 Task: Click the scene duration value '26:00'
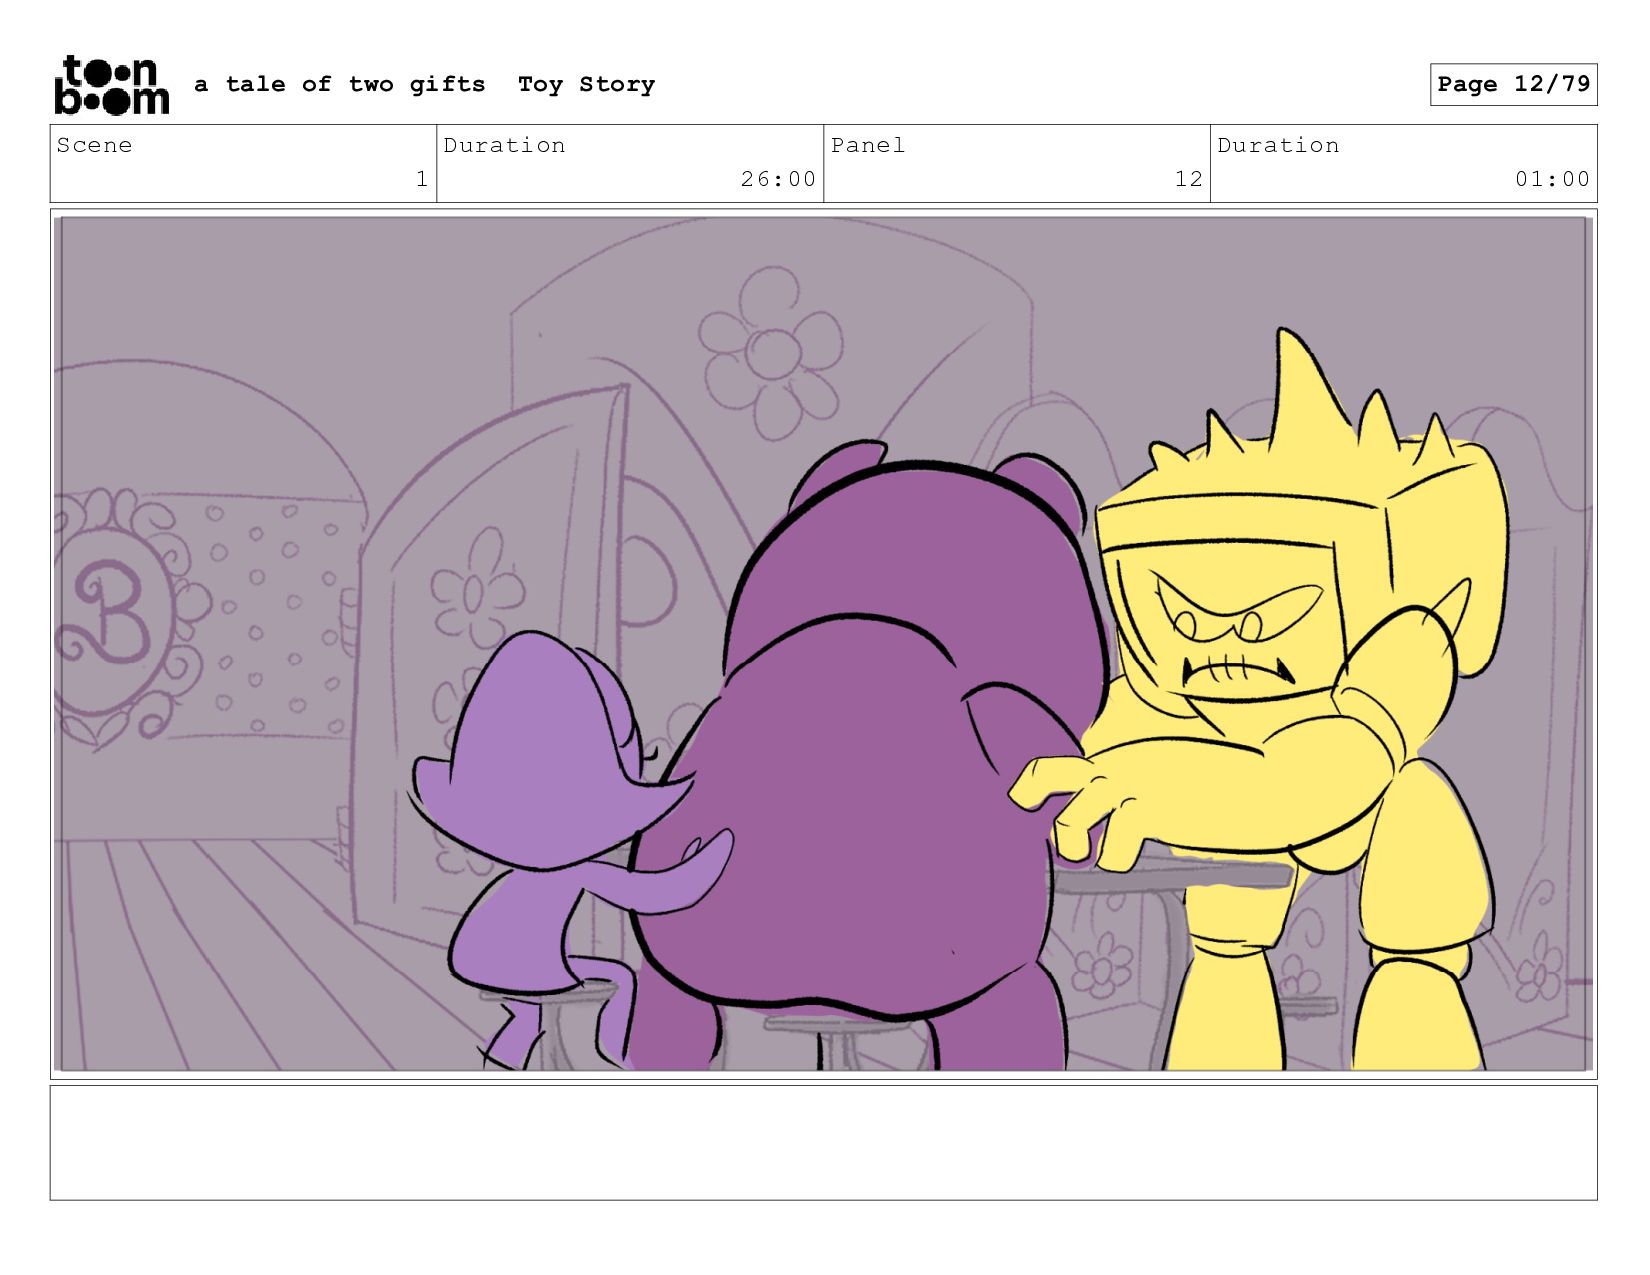[778, 180]
